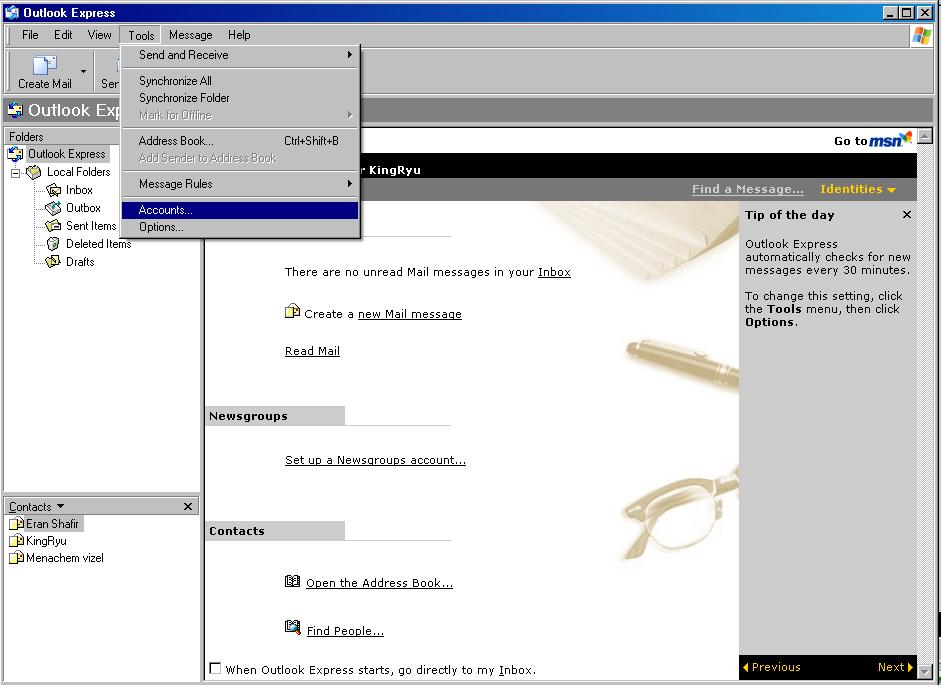Open the Contacts dropdown menu
The image size is (941, 686).
(37, 507)
